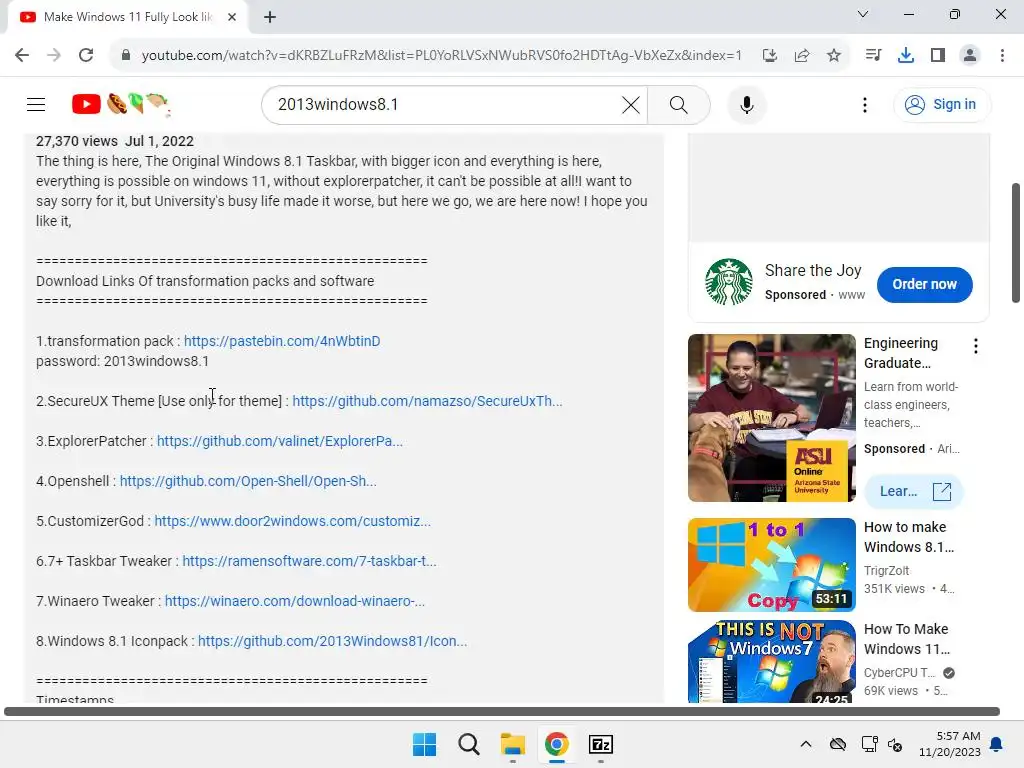Open the 7+ Taskbar Tweaker ramensoftware link
The height and width of the screenshot is (768, 1024).
pyautogui.click(x=309, y=561)
